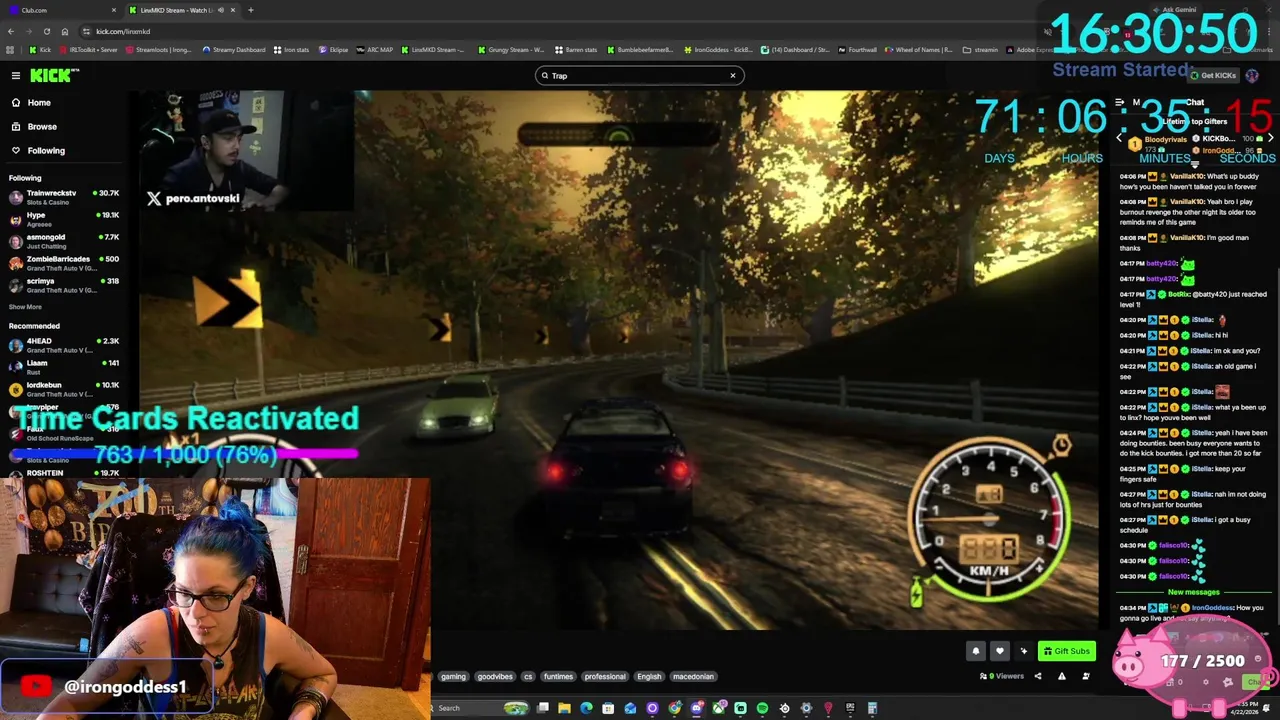Open the IRLToolkit Server bookmark
This screenshot has width=1280, height=720.
(89, 50)
